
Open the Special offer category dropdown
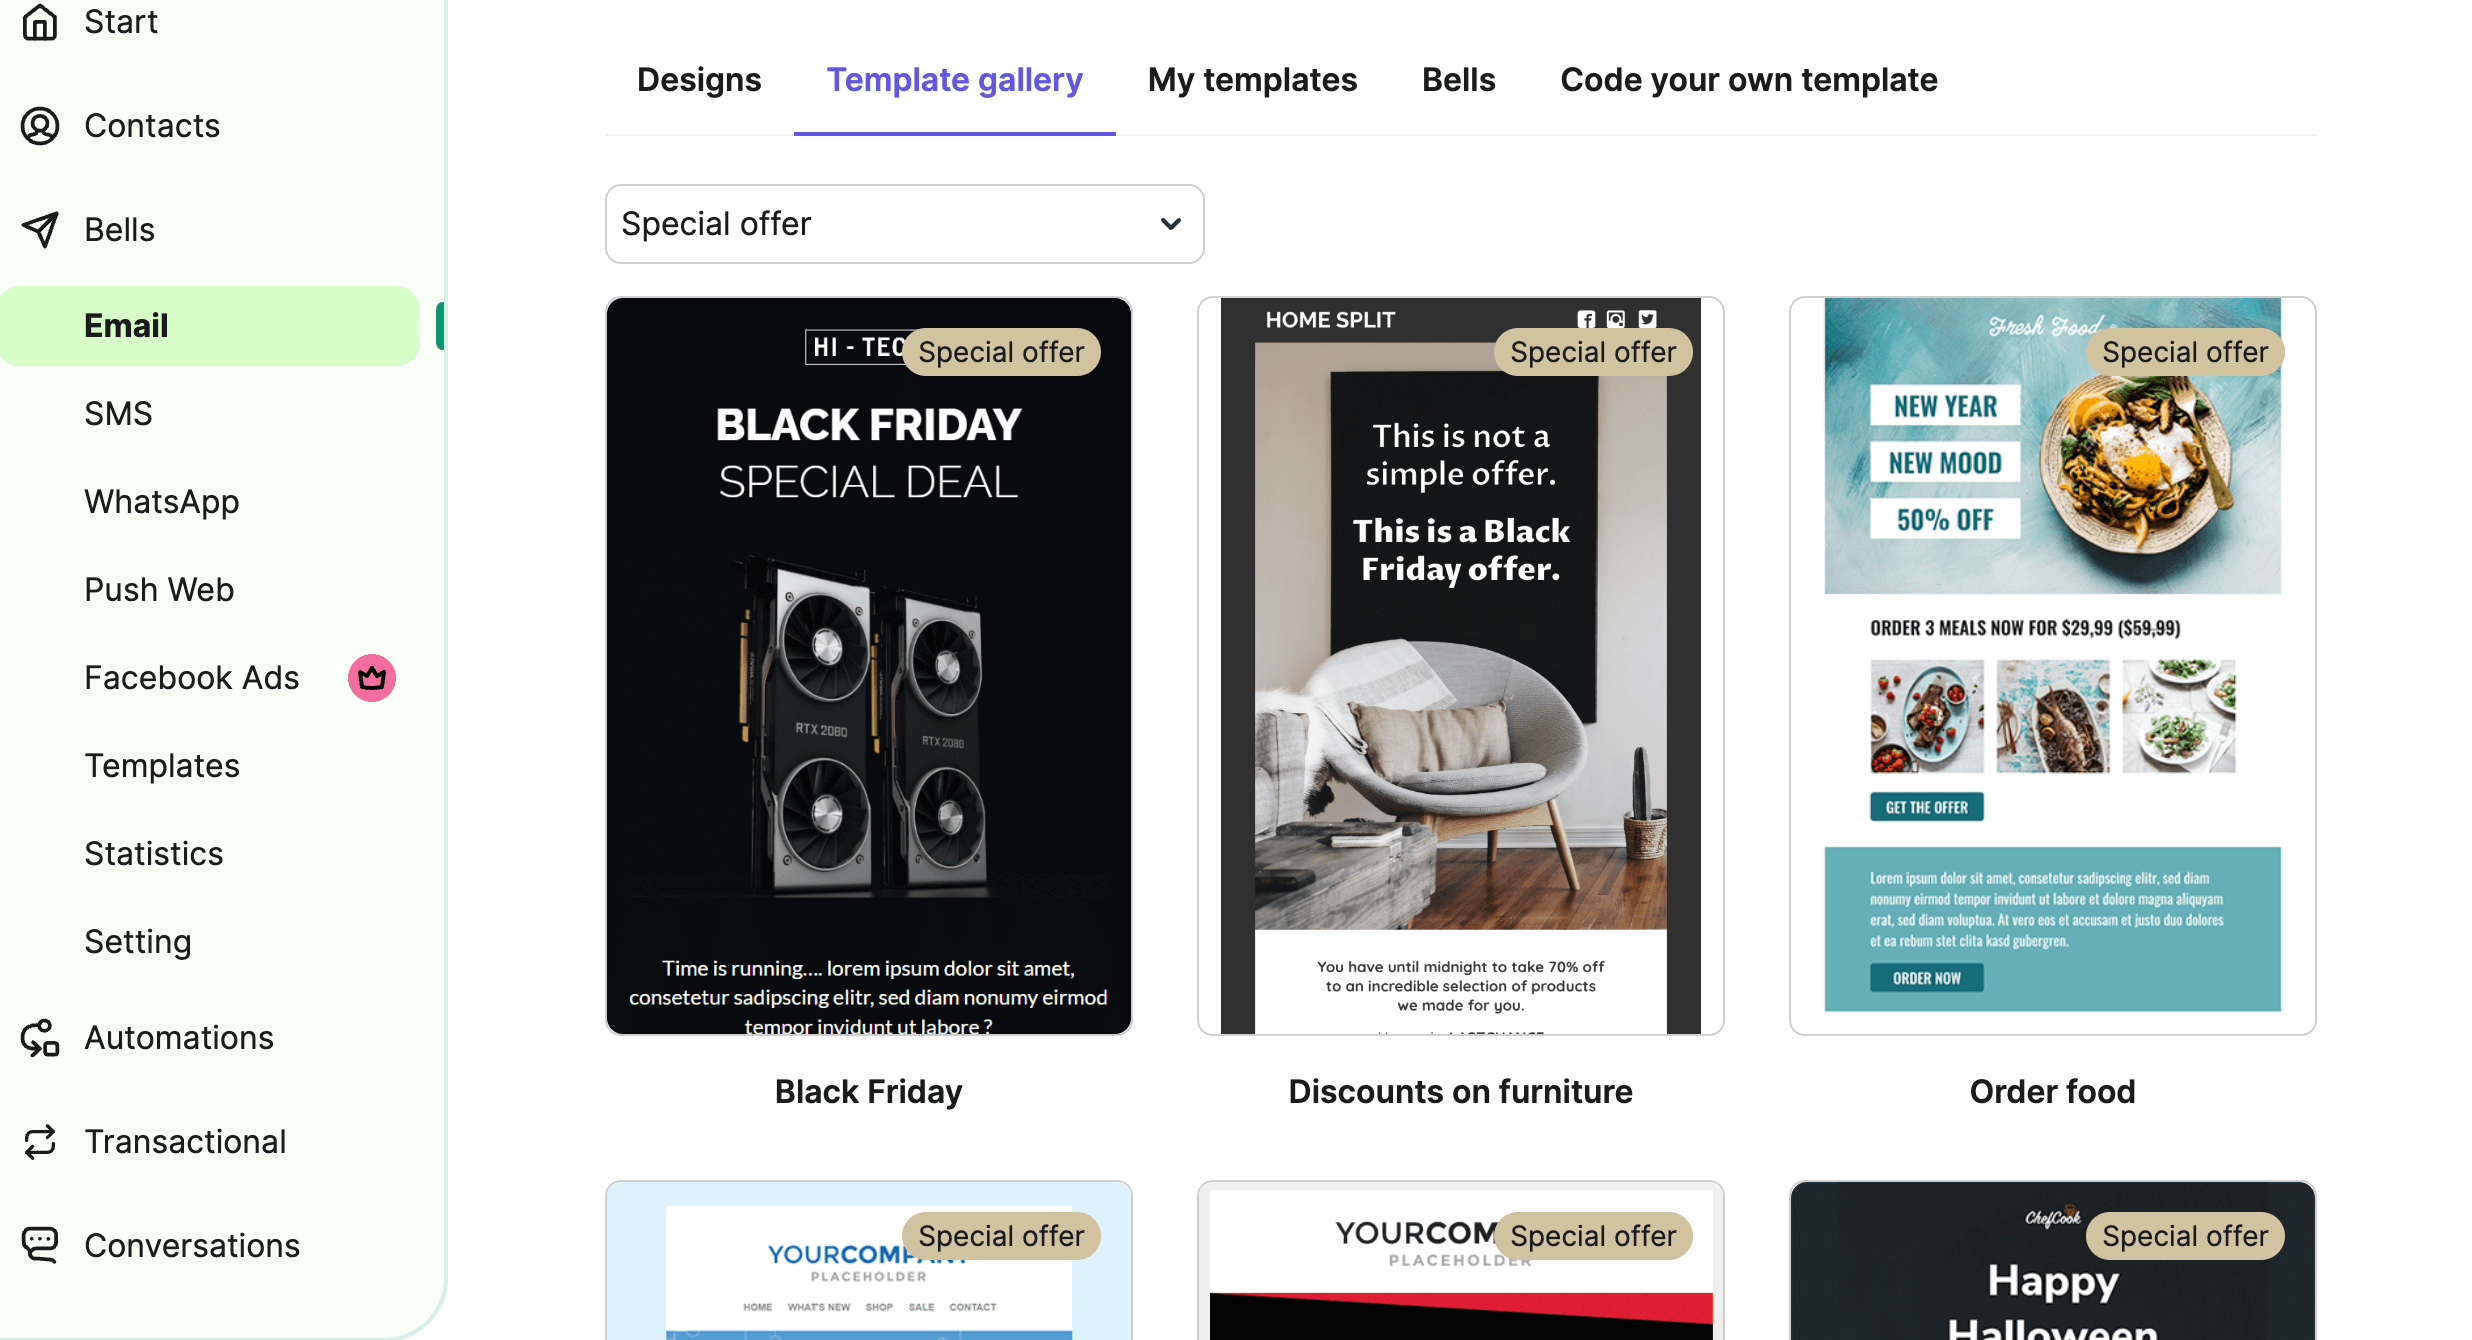click(904, 224)
